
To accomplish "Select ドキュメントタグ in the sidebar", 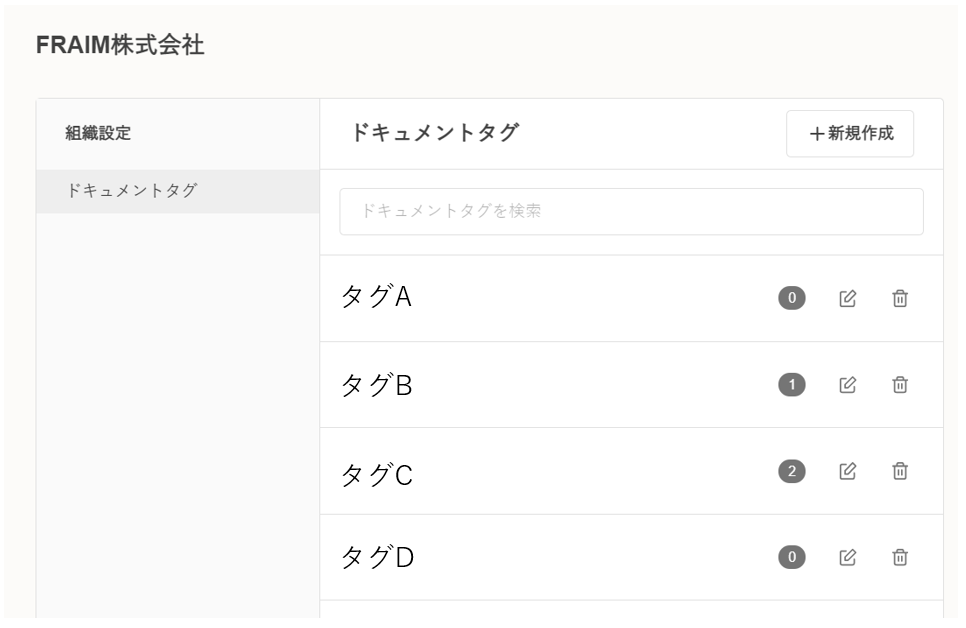I will pyautogui.click(x=131, y=191).
